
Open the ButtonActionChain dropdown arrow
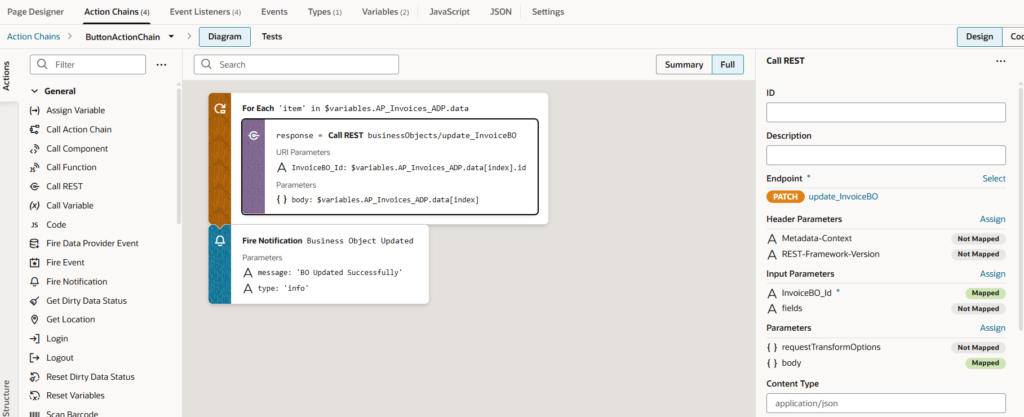click(x=172, y=37)
